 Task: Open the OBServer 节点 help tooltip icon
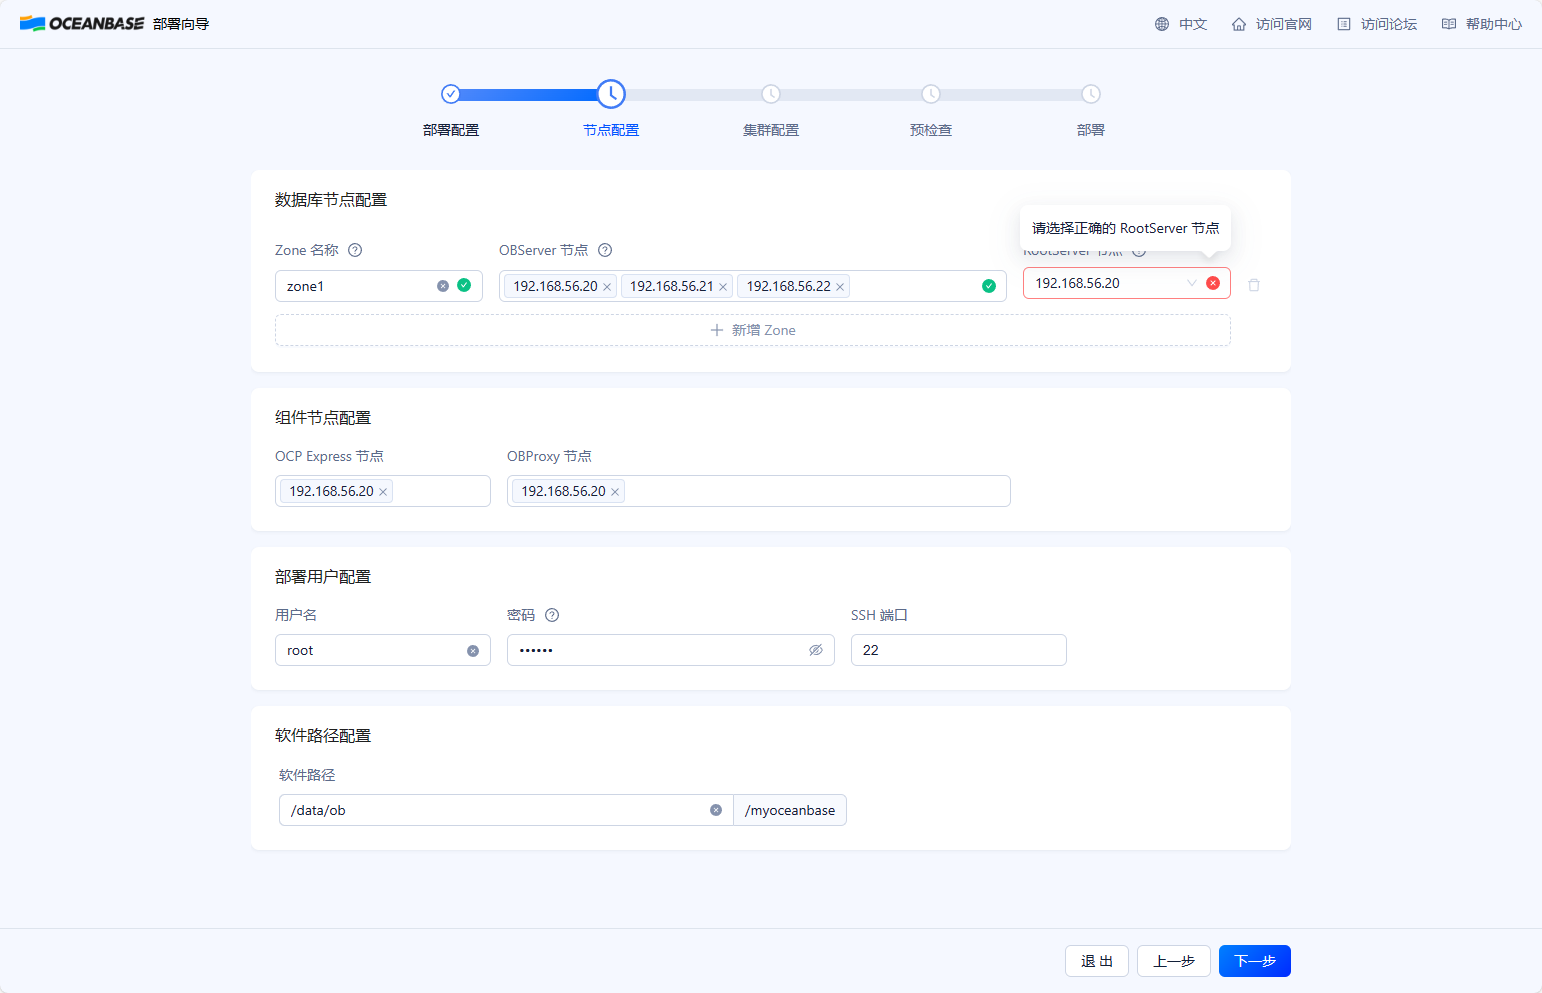pyautogui.click(x=605, y=250)
